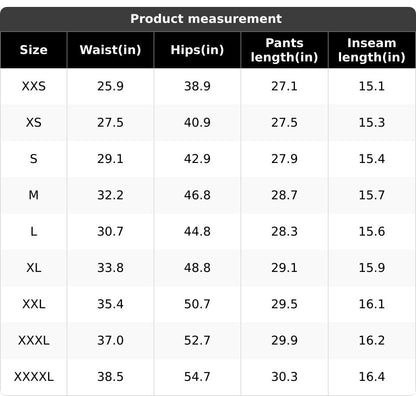Image resolution: width=416 pixels, height=396 pixels.
Task: Click the XXXL size label
Action: 34,340
